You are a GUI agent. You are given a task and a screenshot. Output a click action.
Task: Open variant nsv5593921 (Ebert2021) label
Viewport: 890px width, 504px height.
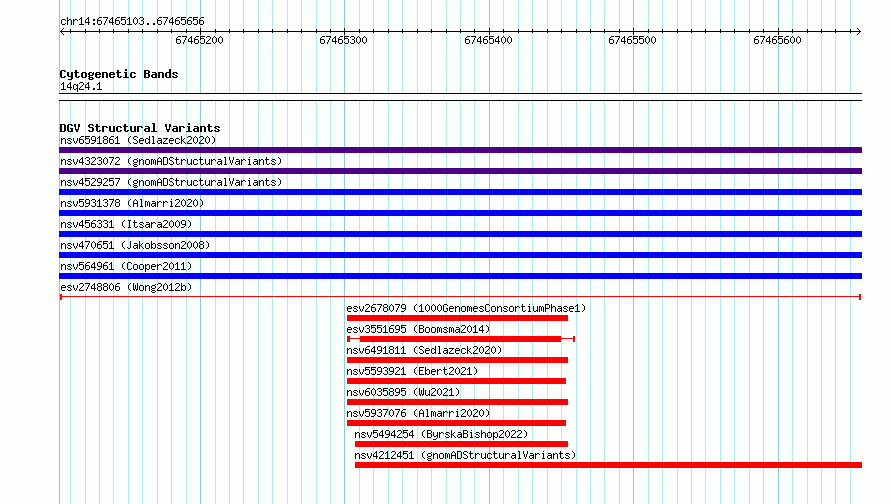coord(412,371)
